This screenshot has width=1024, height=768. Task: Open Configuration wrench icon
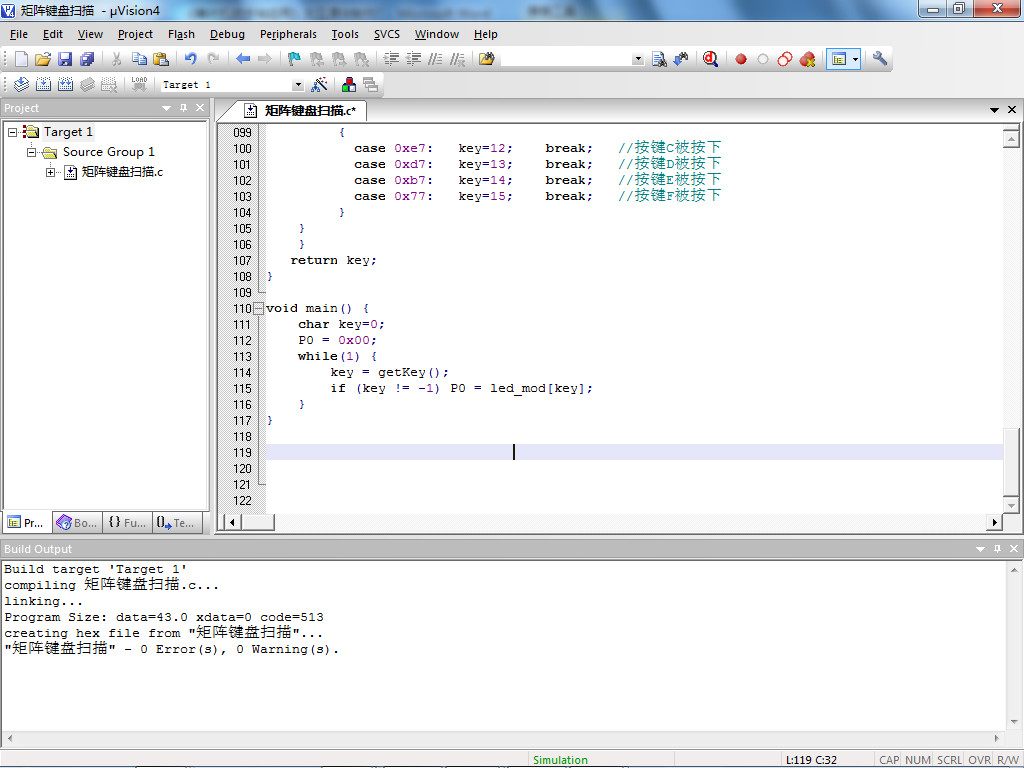click(880, 59)
